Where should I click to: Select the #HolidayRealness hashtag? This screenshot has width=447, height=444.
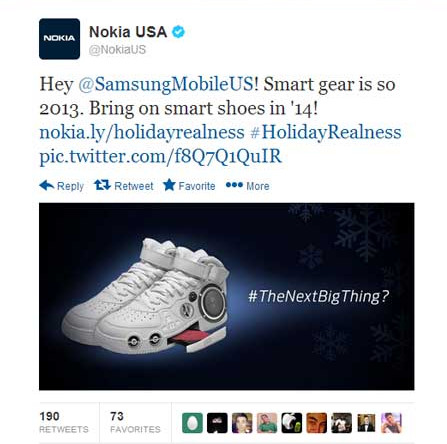pyautogui.click(x=325, y=132)
